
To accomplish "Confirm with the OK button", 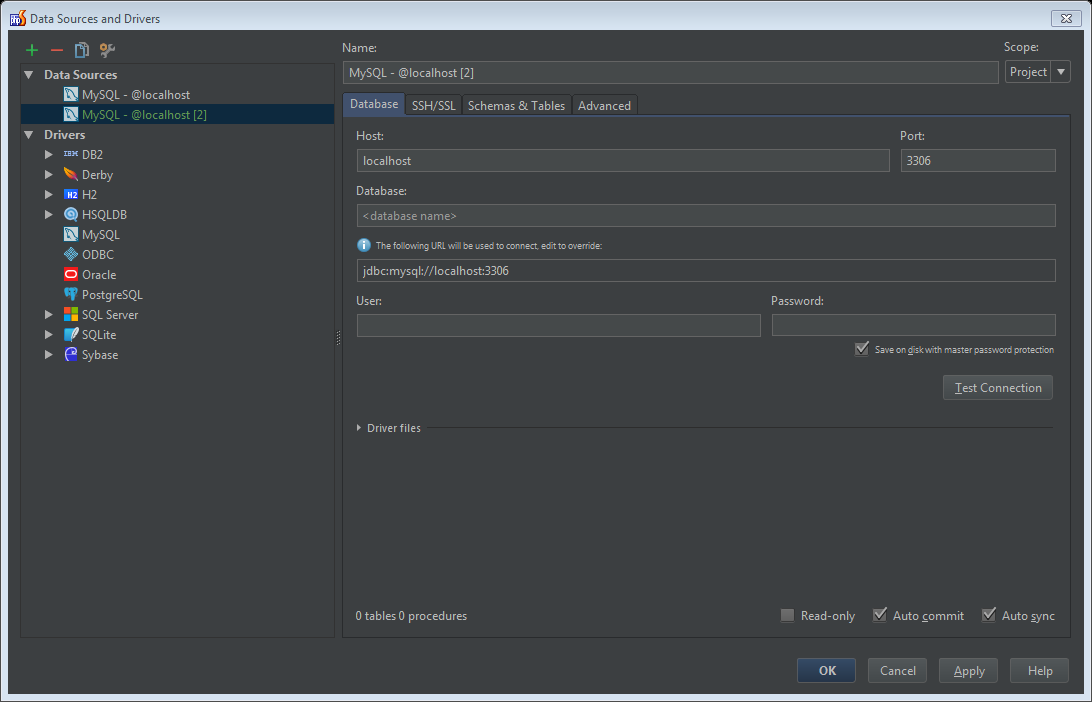I will click(x=827, y=671).
